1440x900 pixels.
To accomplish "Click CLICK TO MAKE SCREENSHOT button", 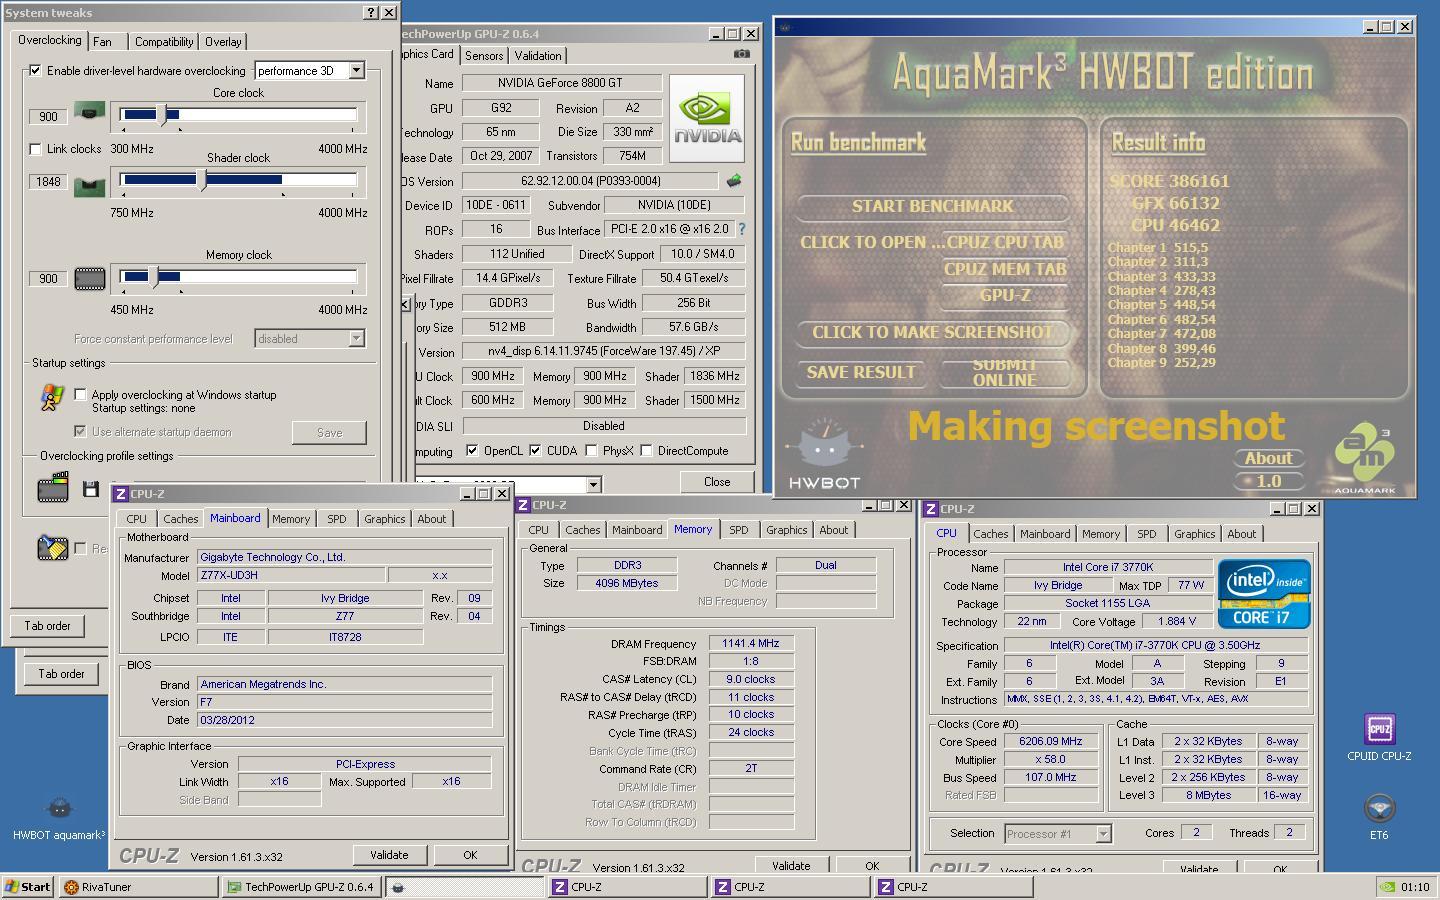I will point(932,332).
